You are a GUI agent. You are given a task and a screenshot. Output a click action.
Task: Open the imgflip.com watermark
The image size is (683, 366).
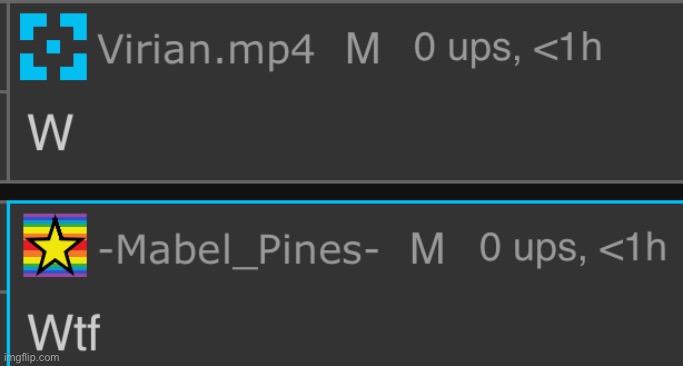click(x=30, y=358)
